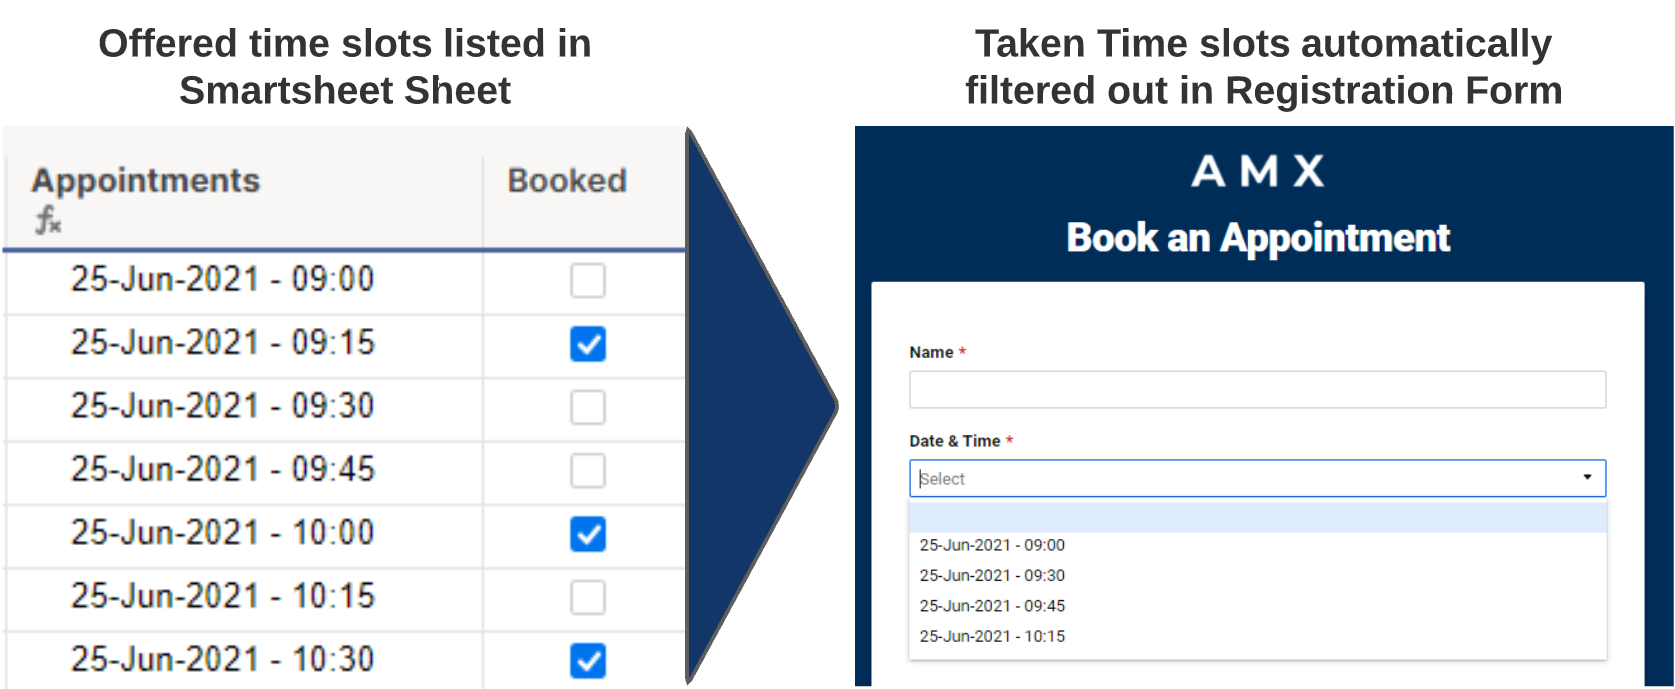This screenshot has height=689, width=1675.
Task: Click the Date & Time dropdown arrow
Action: coord(1586,478)
